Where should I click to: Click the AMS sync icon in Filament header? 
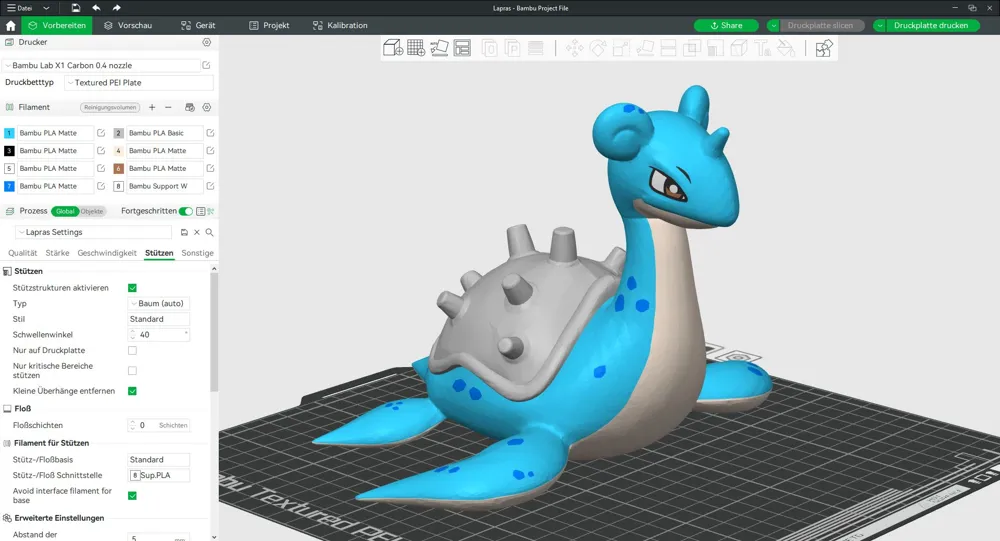click(189, 107)
